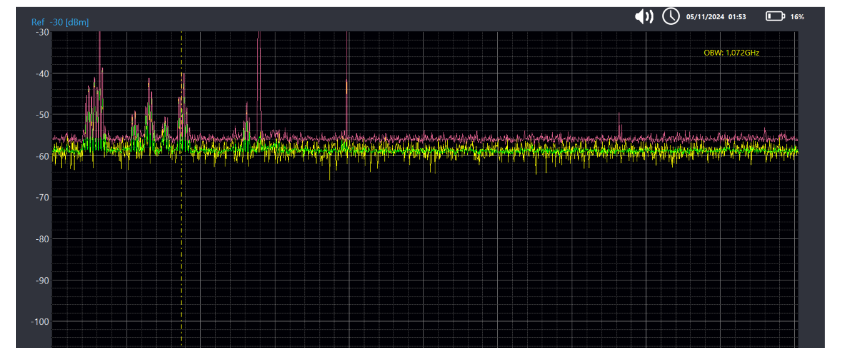Viewport: 842px width, 361px height.
Task: Click the -30 value on the amplitude axis
Action: click(42, 32)
